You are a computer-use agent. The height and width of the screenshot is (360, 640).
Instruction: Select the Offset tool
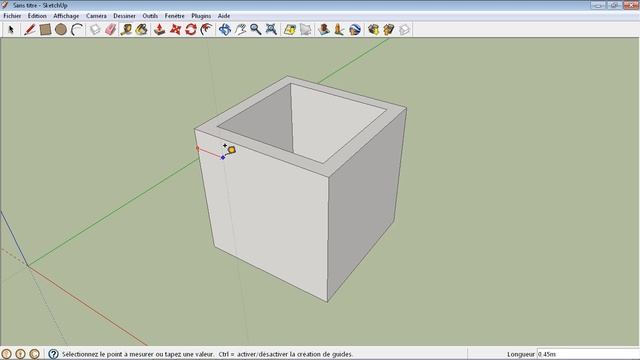207,29
